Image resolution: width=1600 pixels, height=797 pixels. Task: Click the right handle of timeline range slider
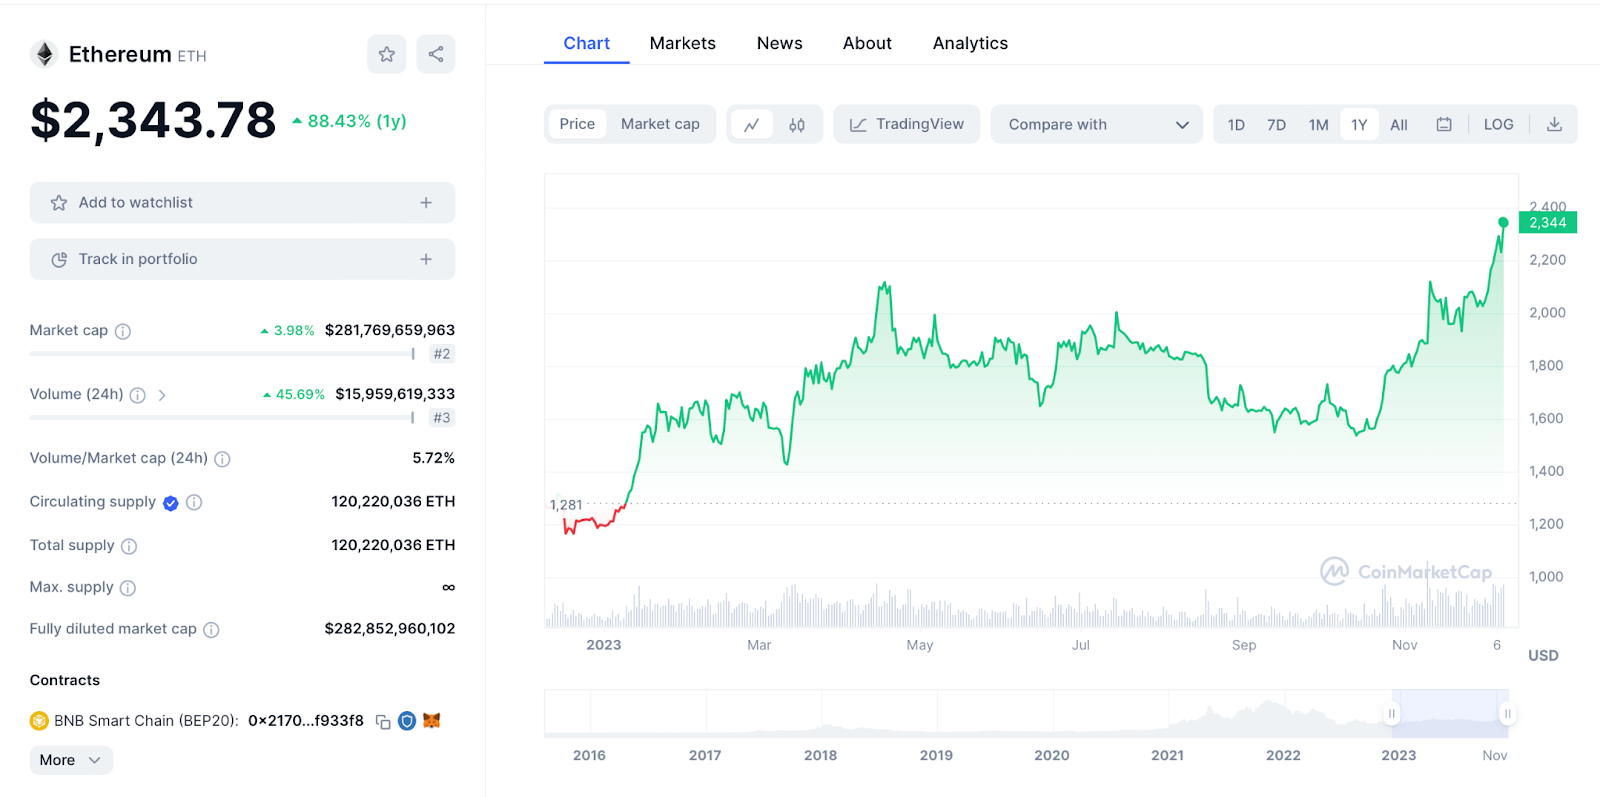point(1507,713)
